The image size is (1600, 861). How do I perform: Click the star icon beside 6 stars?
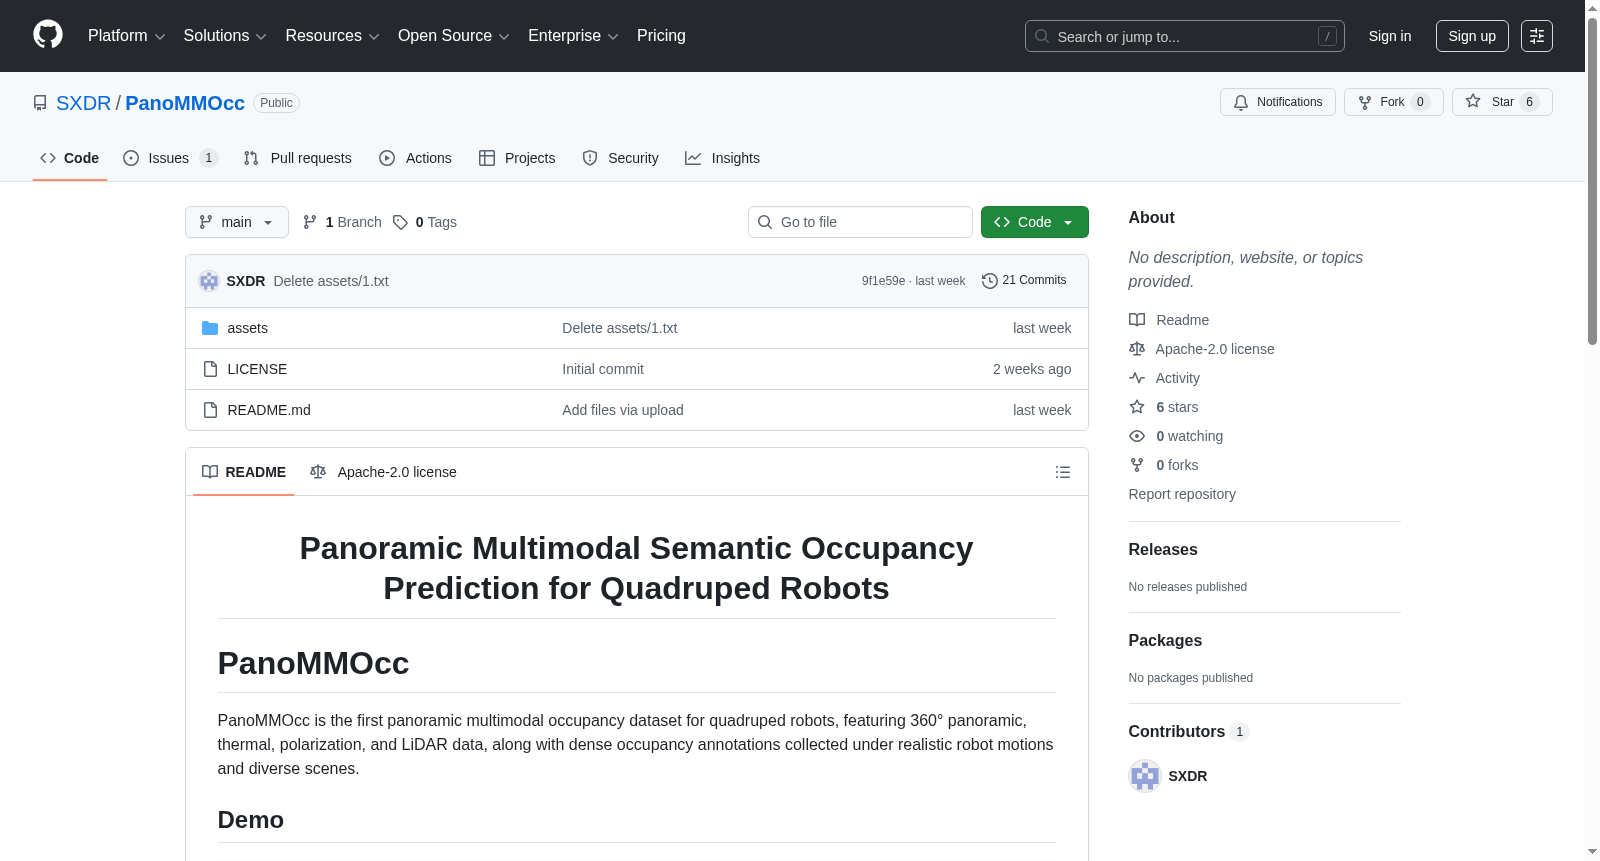point(1137,407)
